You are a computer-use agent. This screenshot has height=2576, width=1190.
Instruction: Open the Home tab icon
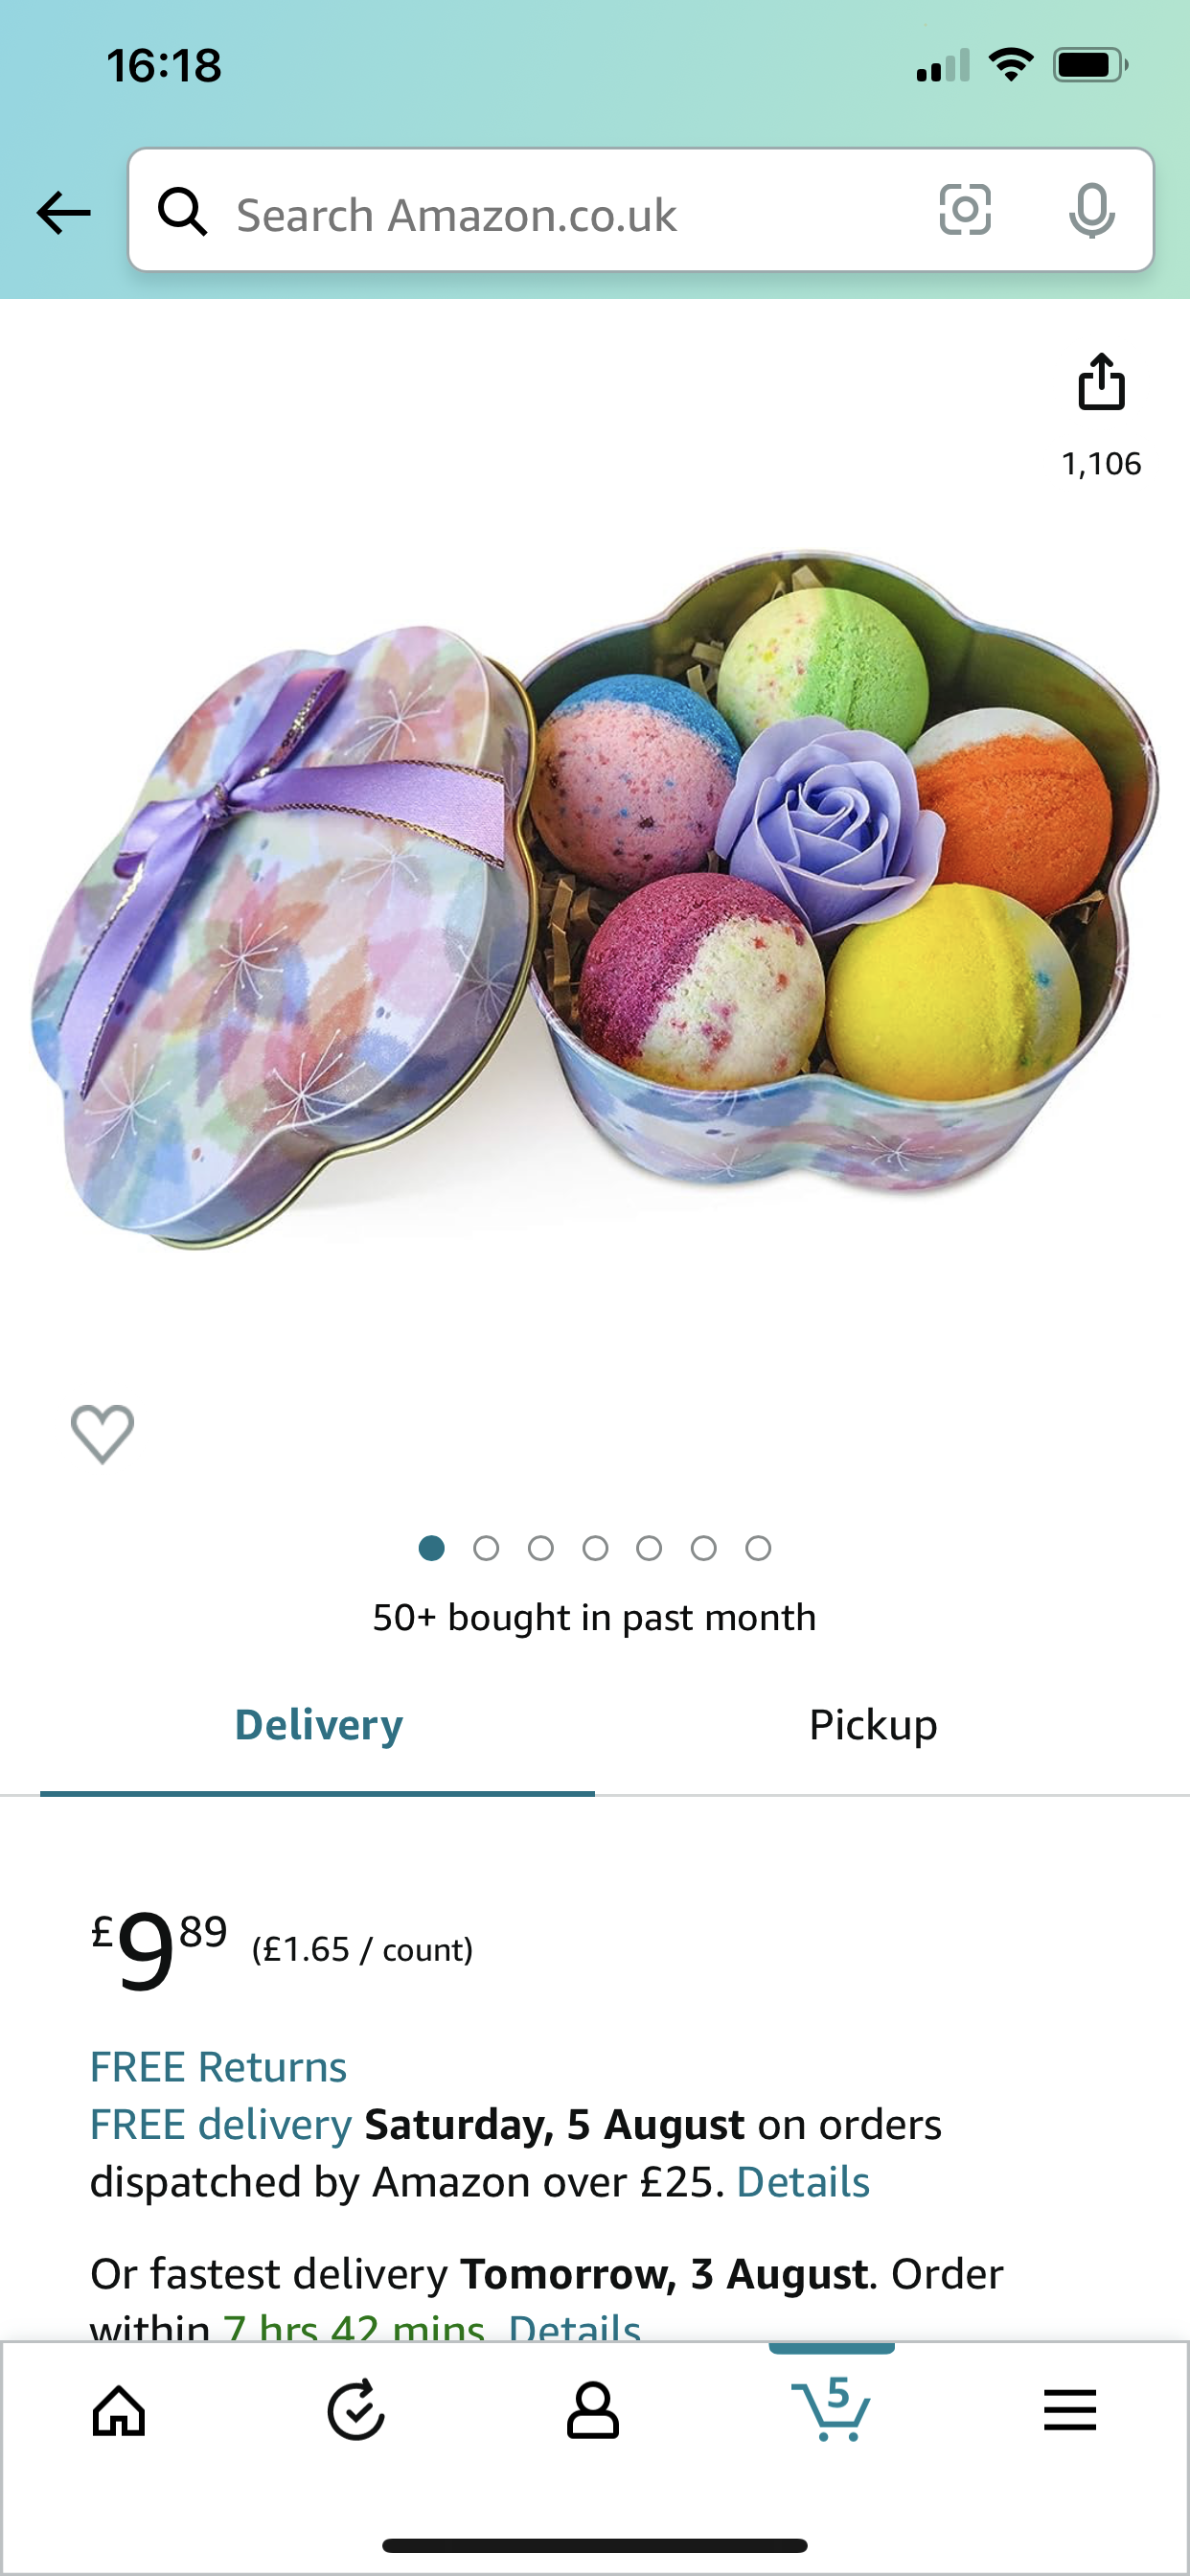119,2410
